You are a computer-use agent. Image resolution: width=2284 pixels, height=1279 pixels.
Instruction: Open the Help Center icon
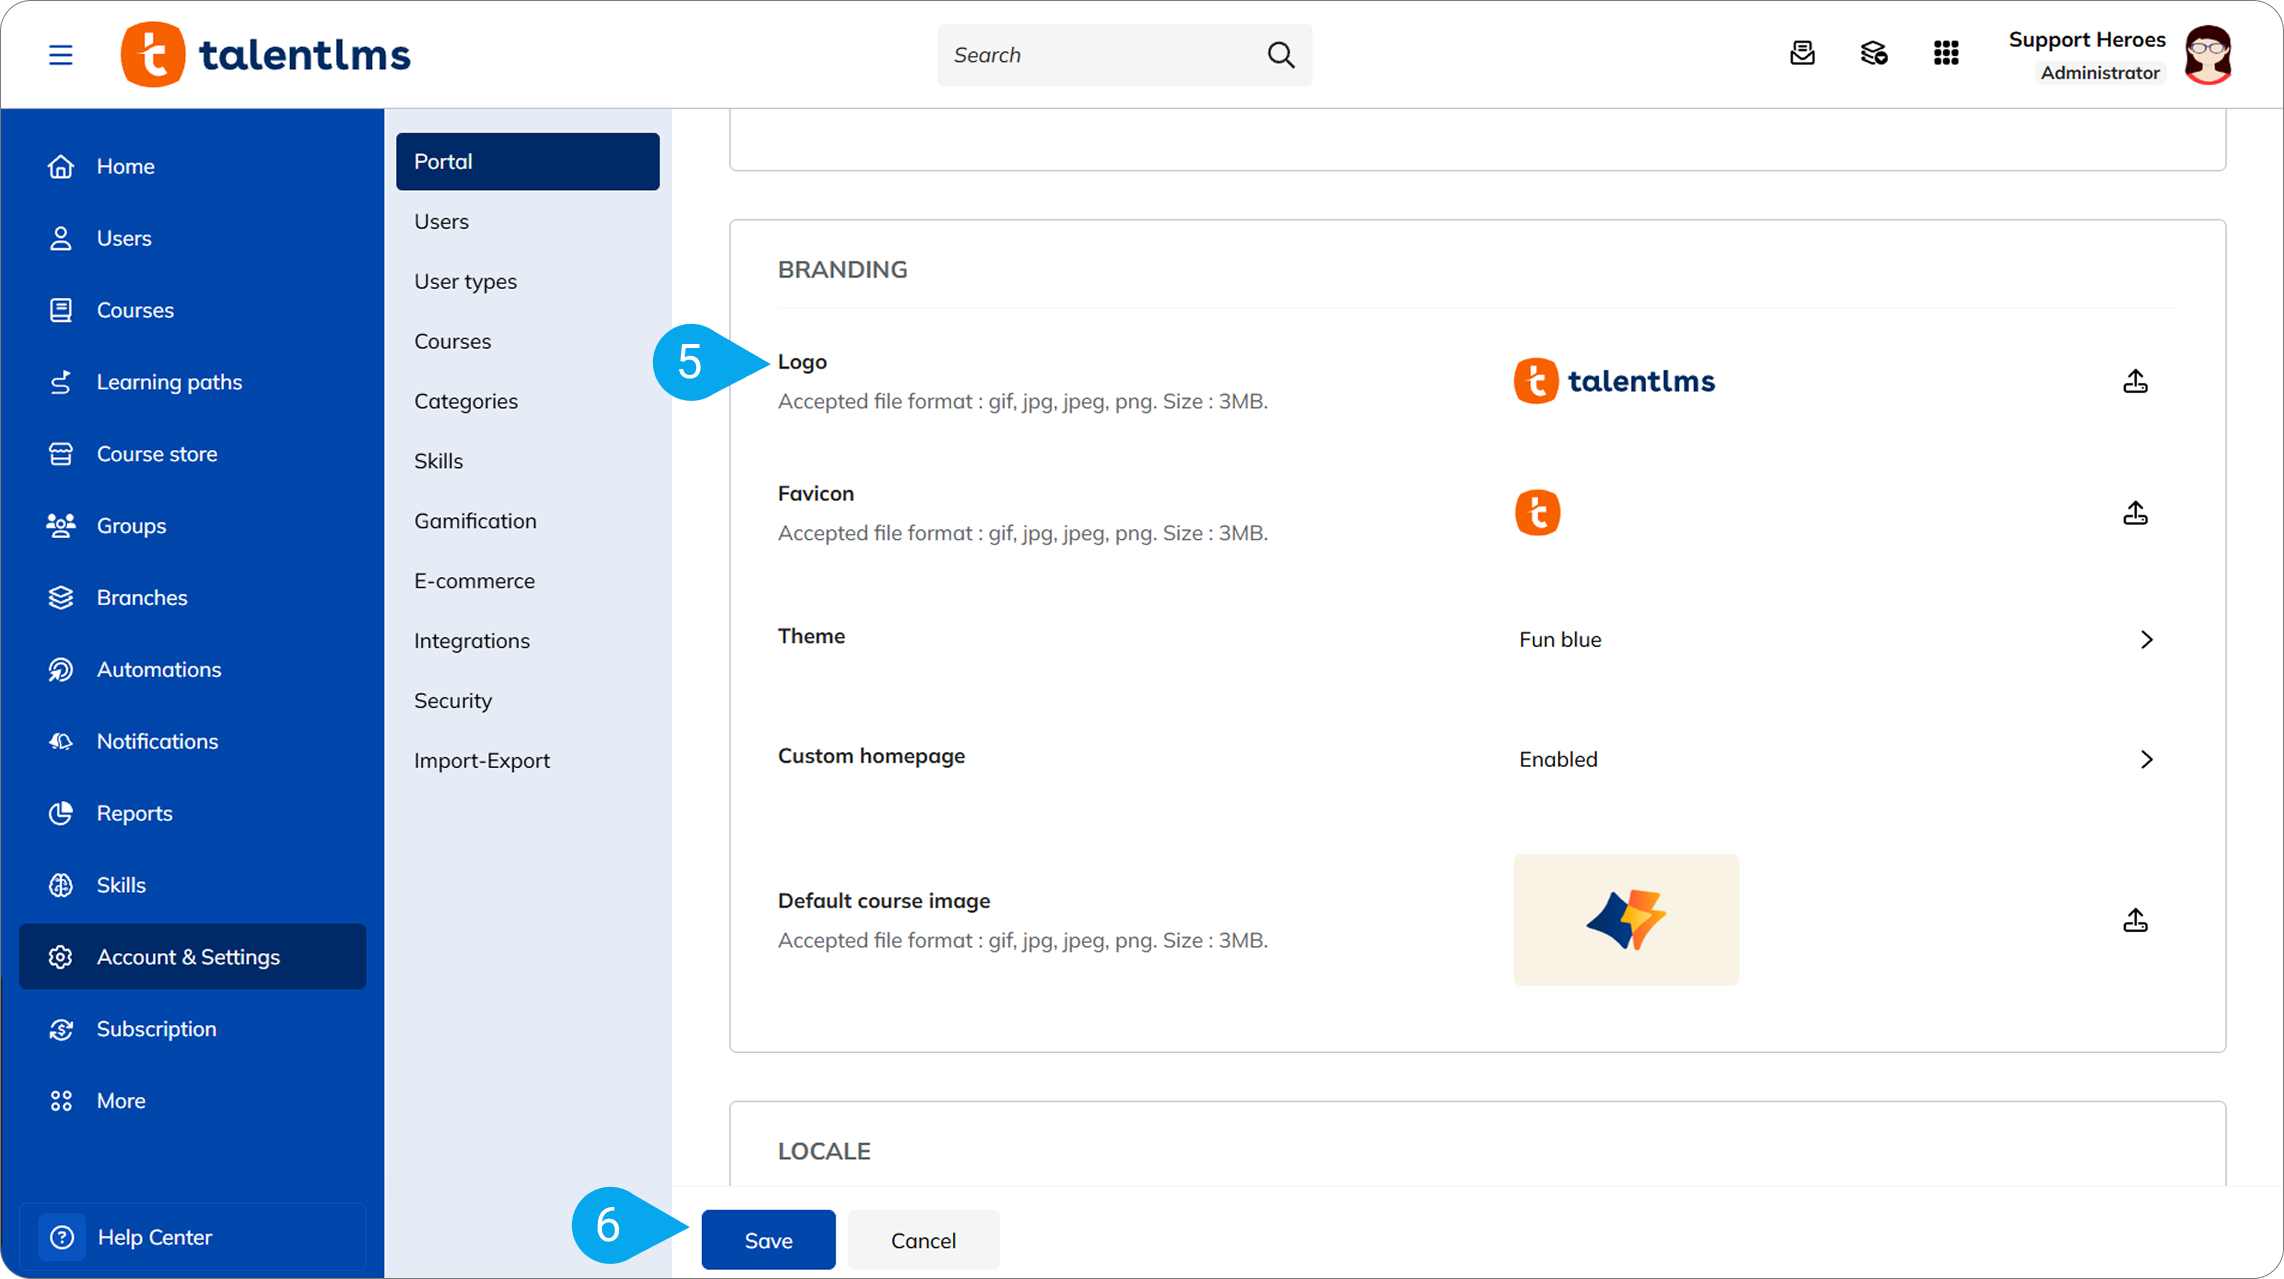(x=62, y=1237)
